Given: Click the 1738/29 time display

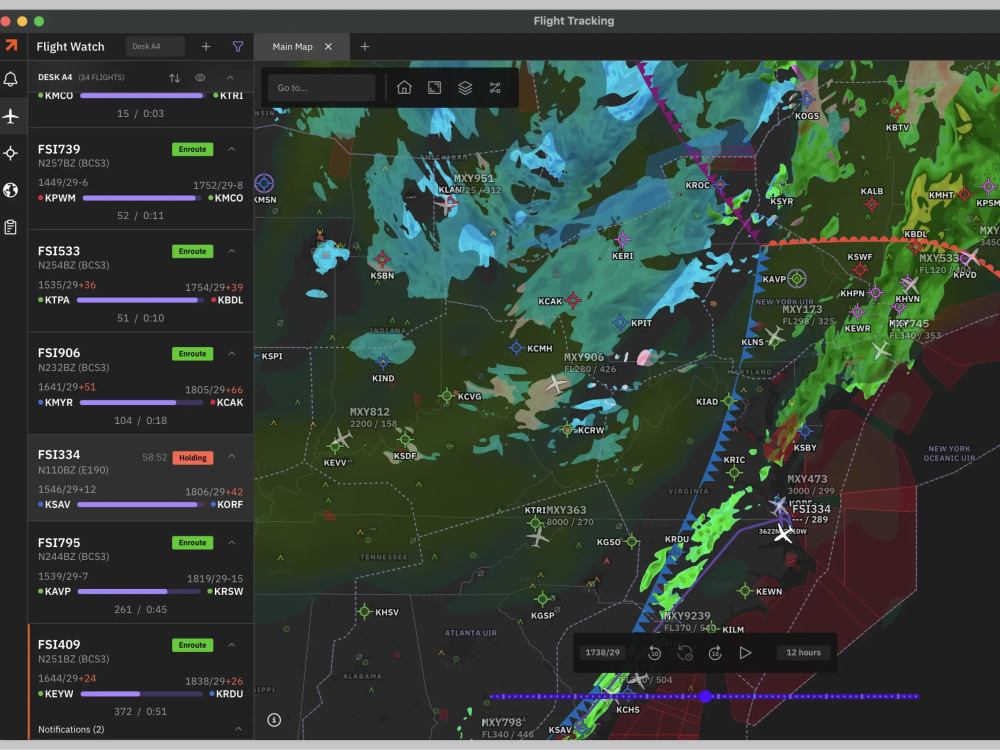Looking at the screenshot, I should tap(603, 652).
